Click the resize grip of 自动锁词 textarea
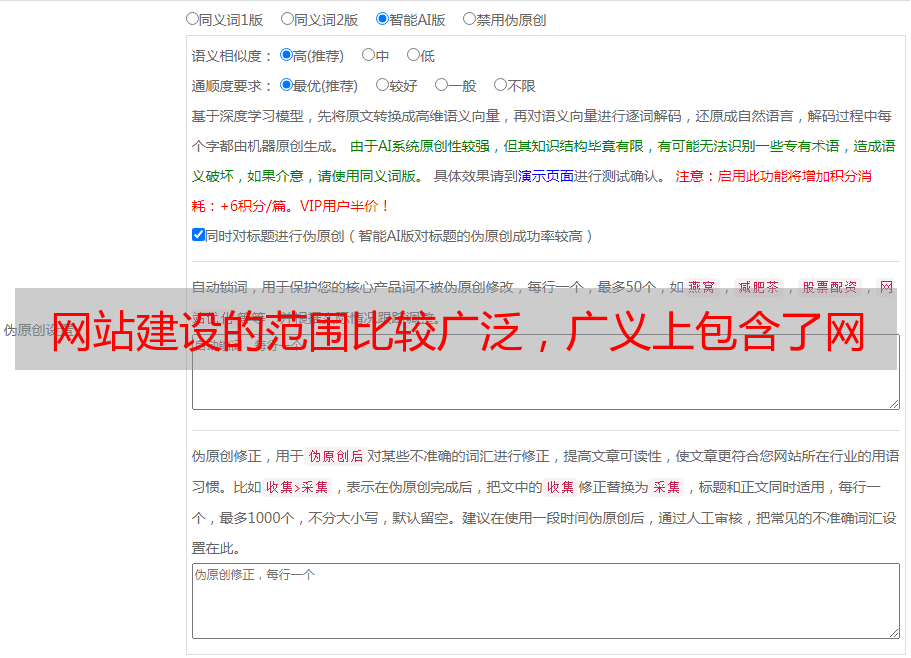The image size is (911, 658). click(894, 404)
